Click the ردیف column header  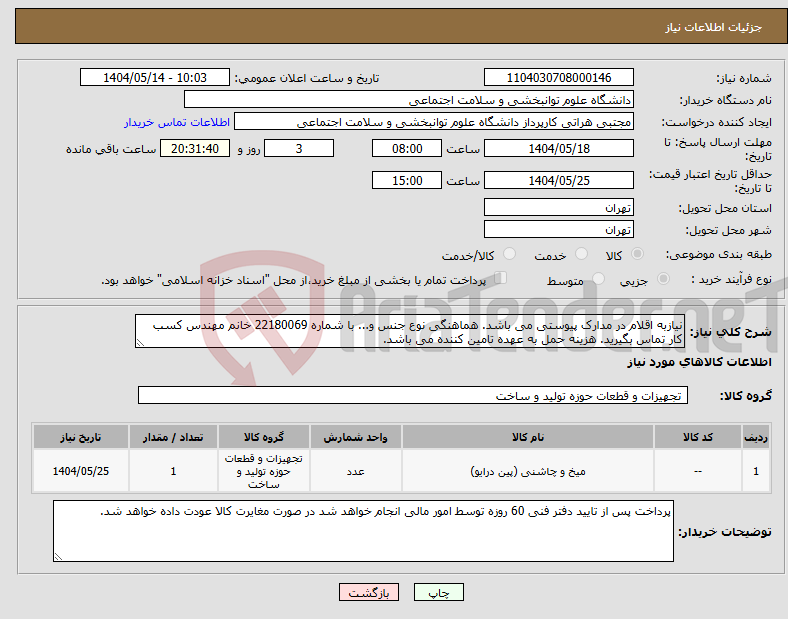[756, 437]
